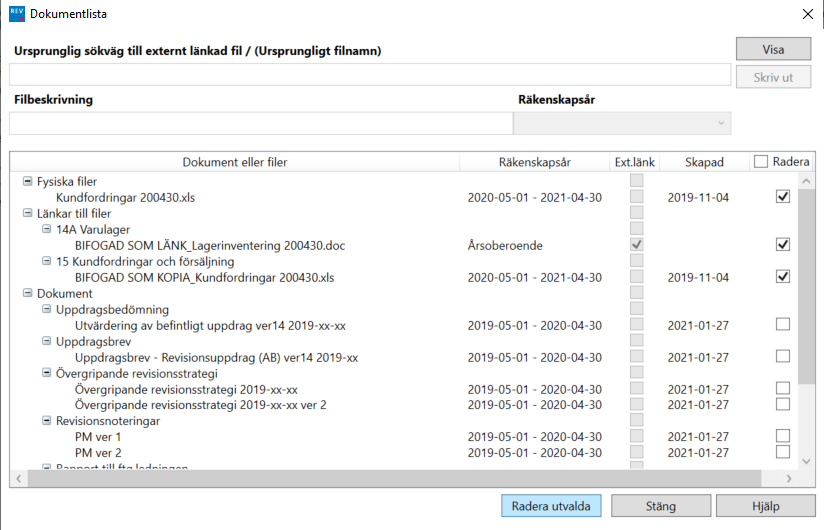Uncheck Radera for BIFOGAD SOM KOPIA_Kundfordringar row
The width and height of the screenshot is (824, 530).
pos(782,276)
